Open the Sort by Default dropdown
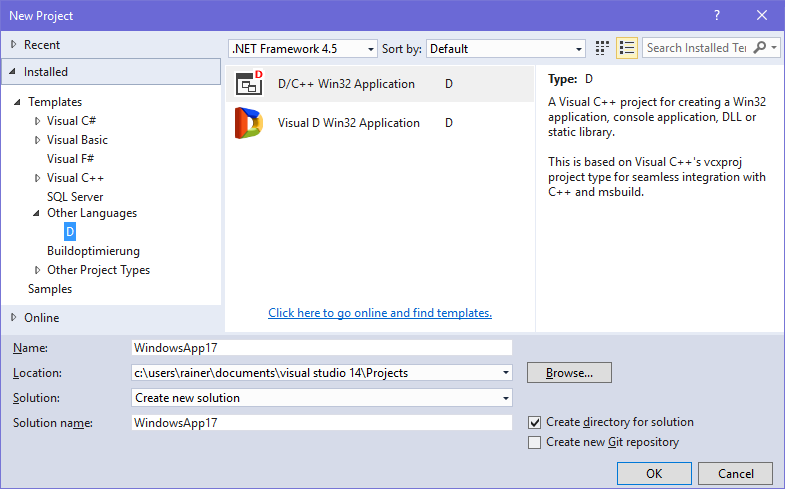The image size is (785, 489). pyautogui.click(x=506, y=49)
